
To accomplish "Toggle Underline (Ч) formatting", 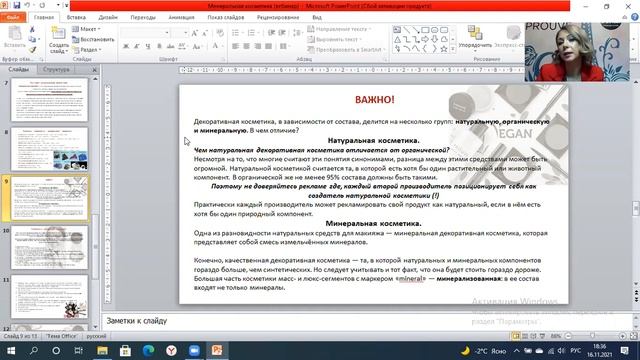I will click(x=148, y=47).
